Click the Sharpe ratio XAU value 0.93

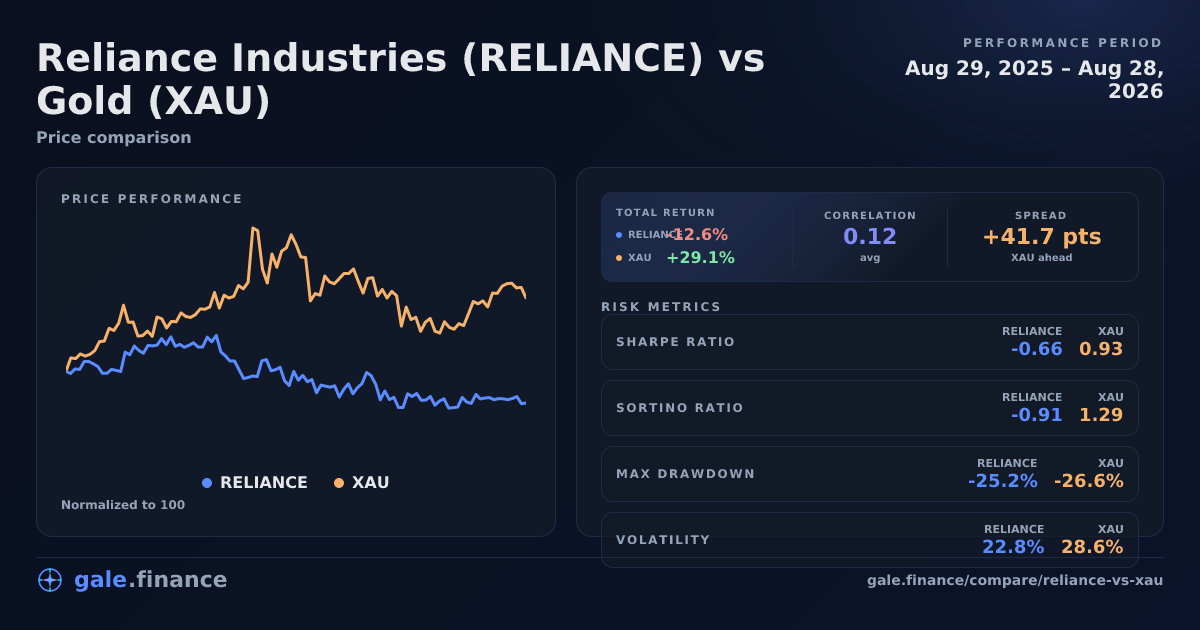coord(1101,350)
